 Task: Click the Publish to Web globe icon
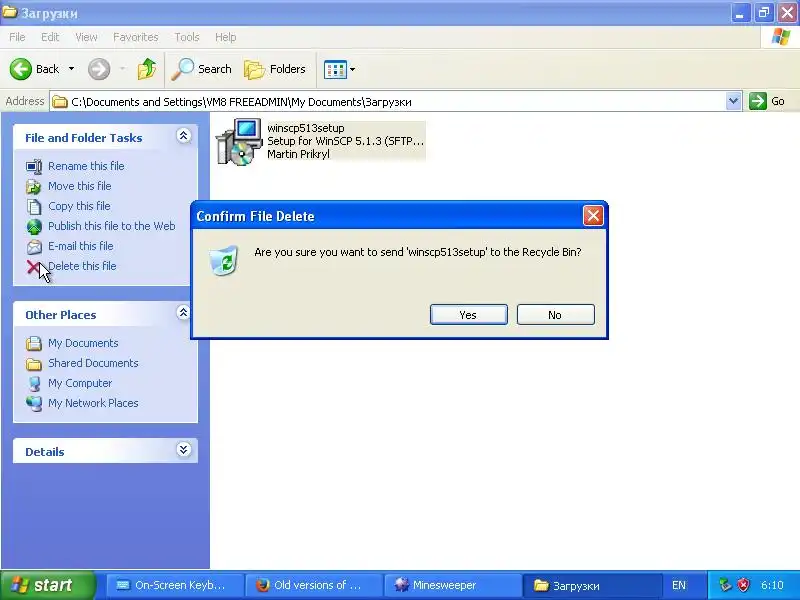coord(34,227)
